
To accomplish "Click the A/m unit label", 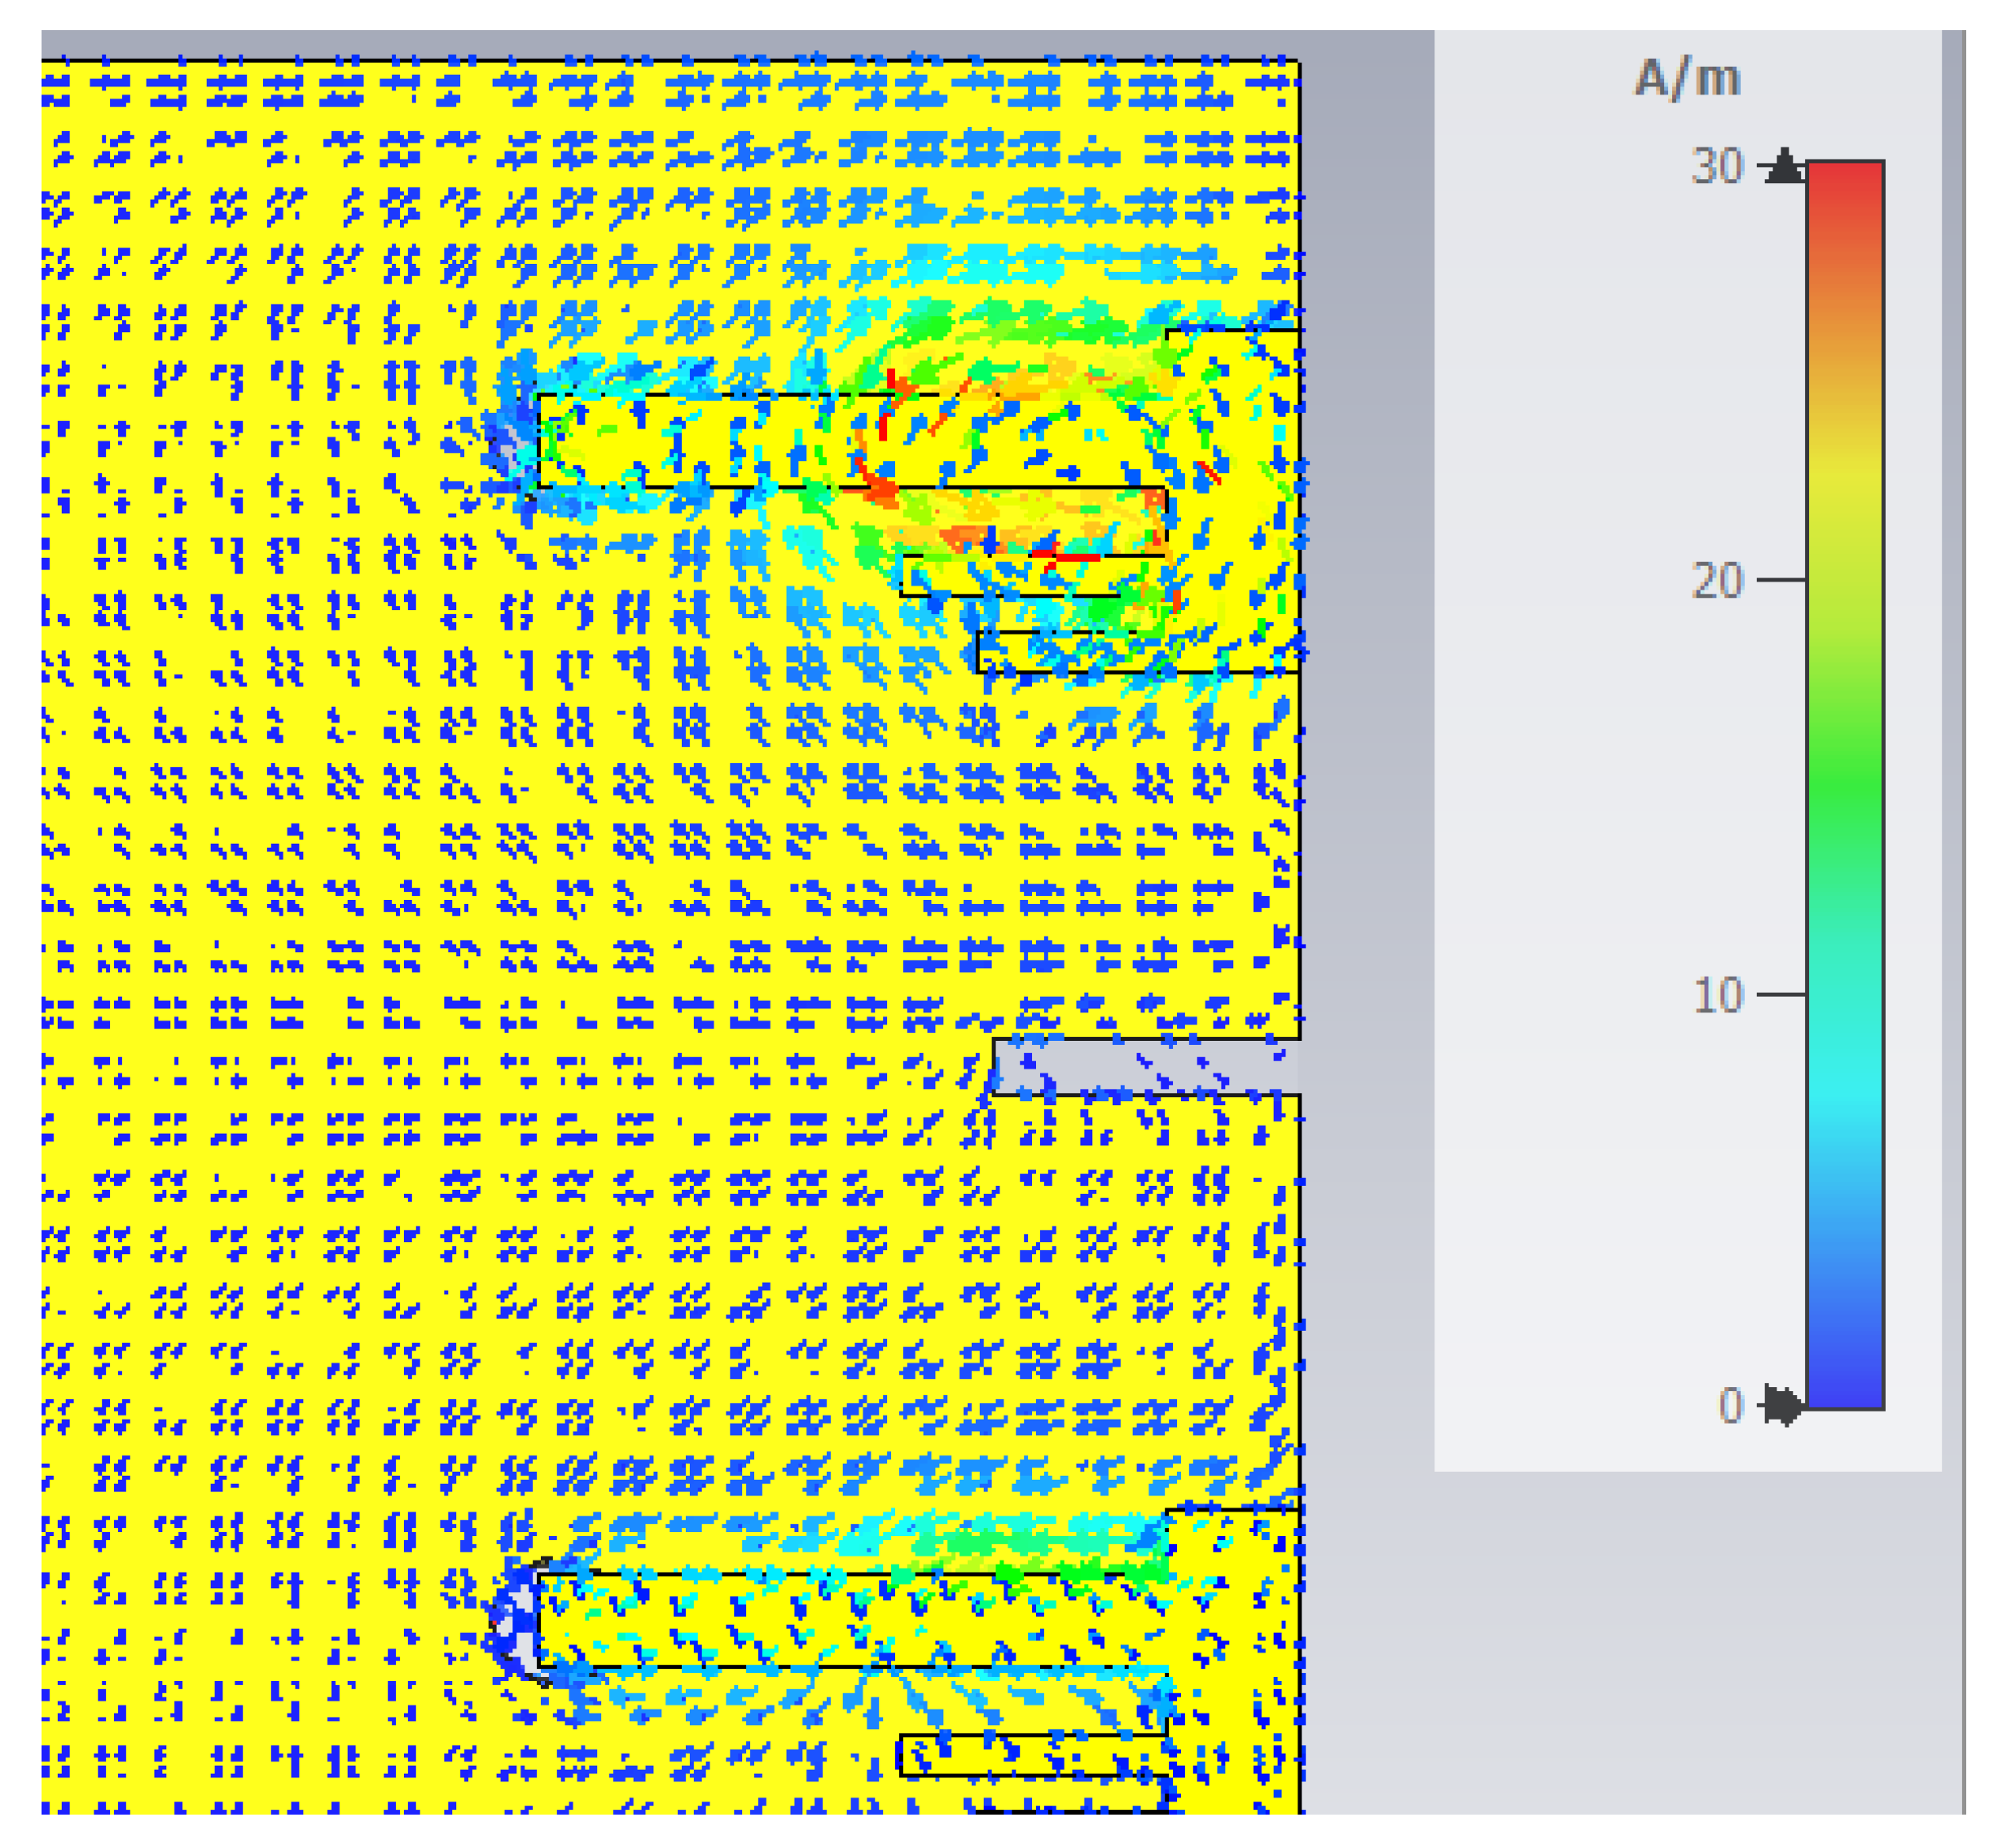I will pos(1687,79).
